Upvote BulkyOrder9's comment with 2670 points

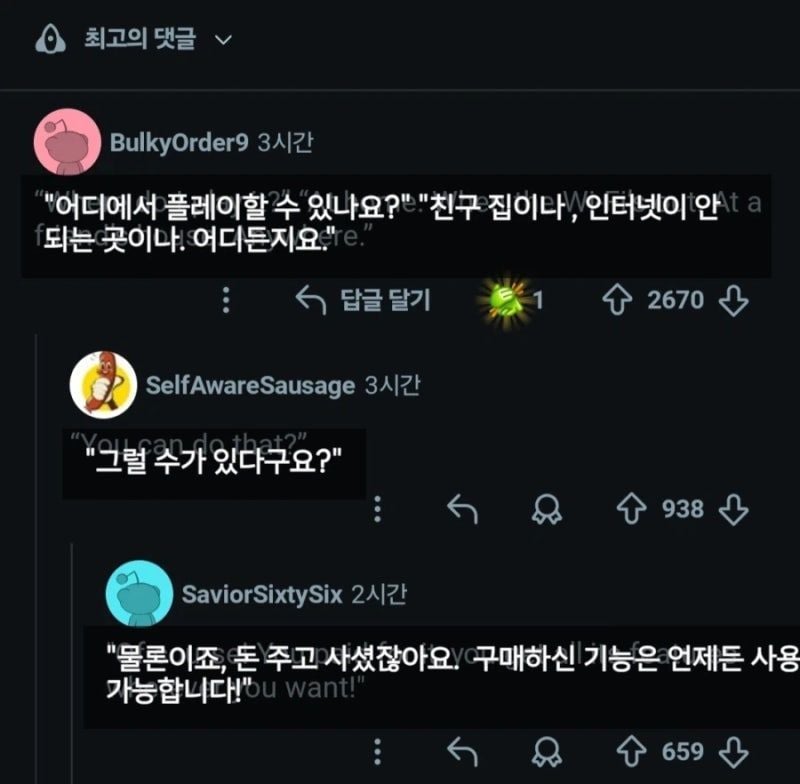point(617,300)
